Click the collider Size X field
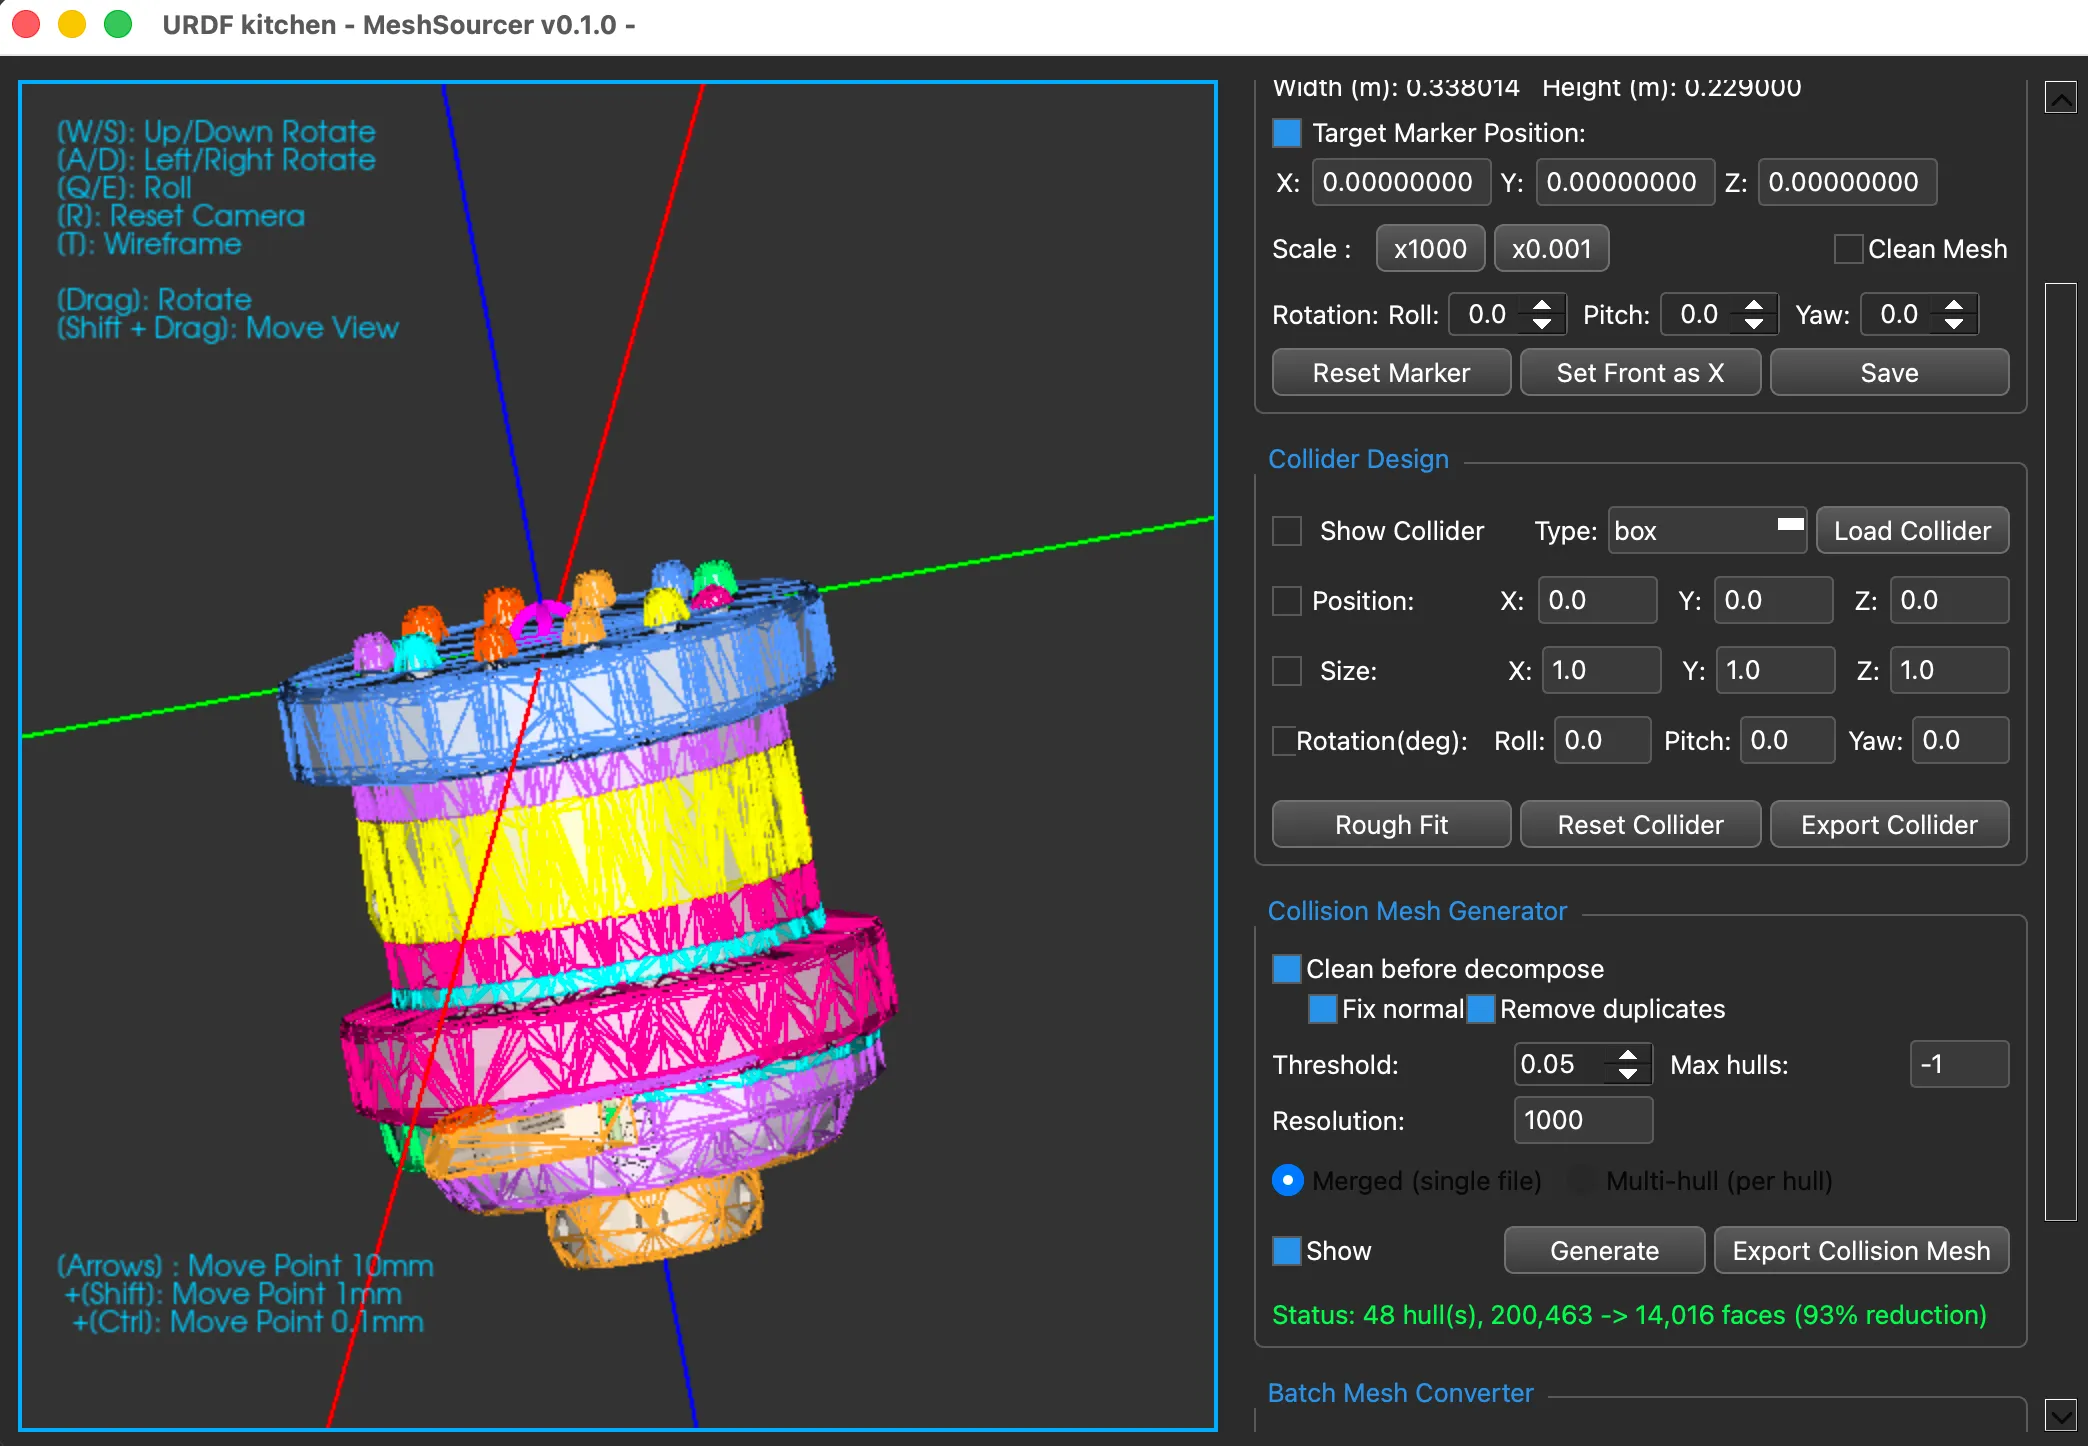This screenshot has width=2088, height=1446. tap(1601, 671)
